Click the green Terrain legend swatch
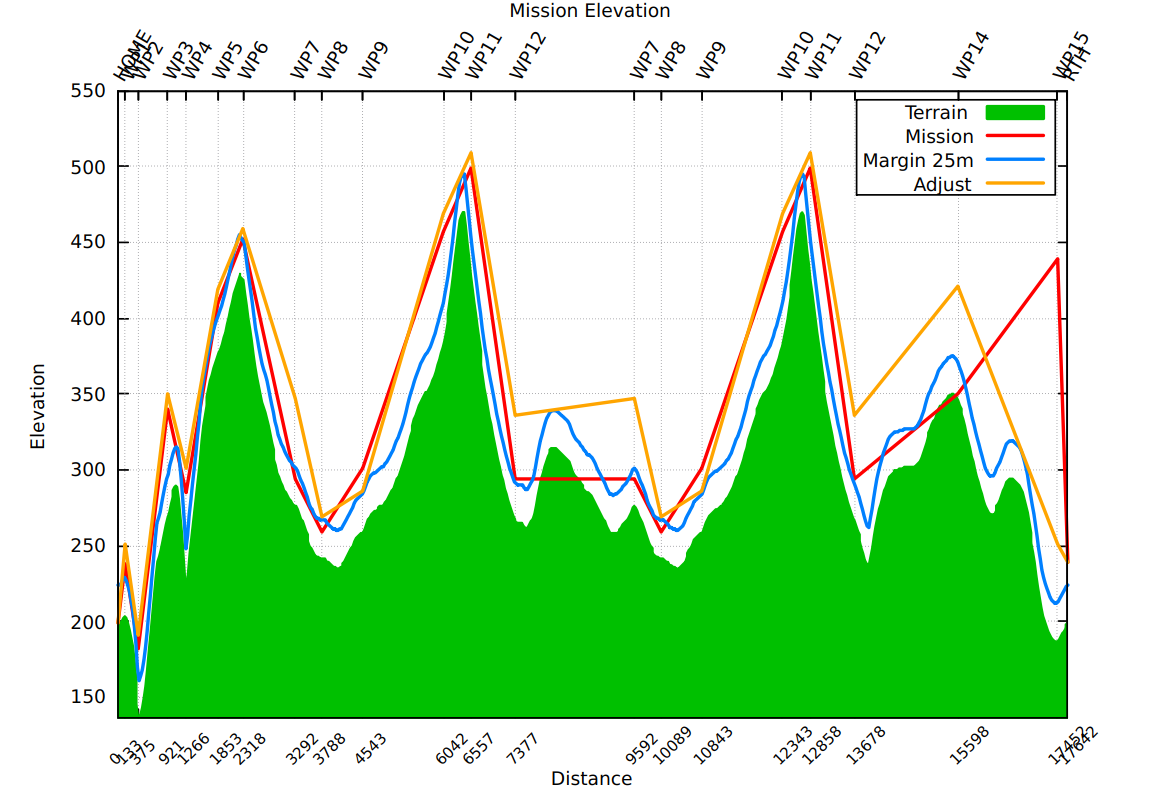The image size is (1158, 791). (1015, 112)
